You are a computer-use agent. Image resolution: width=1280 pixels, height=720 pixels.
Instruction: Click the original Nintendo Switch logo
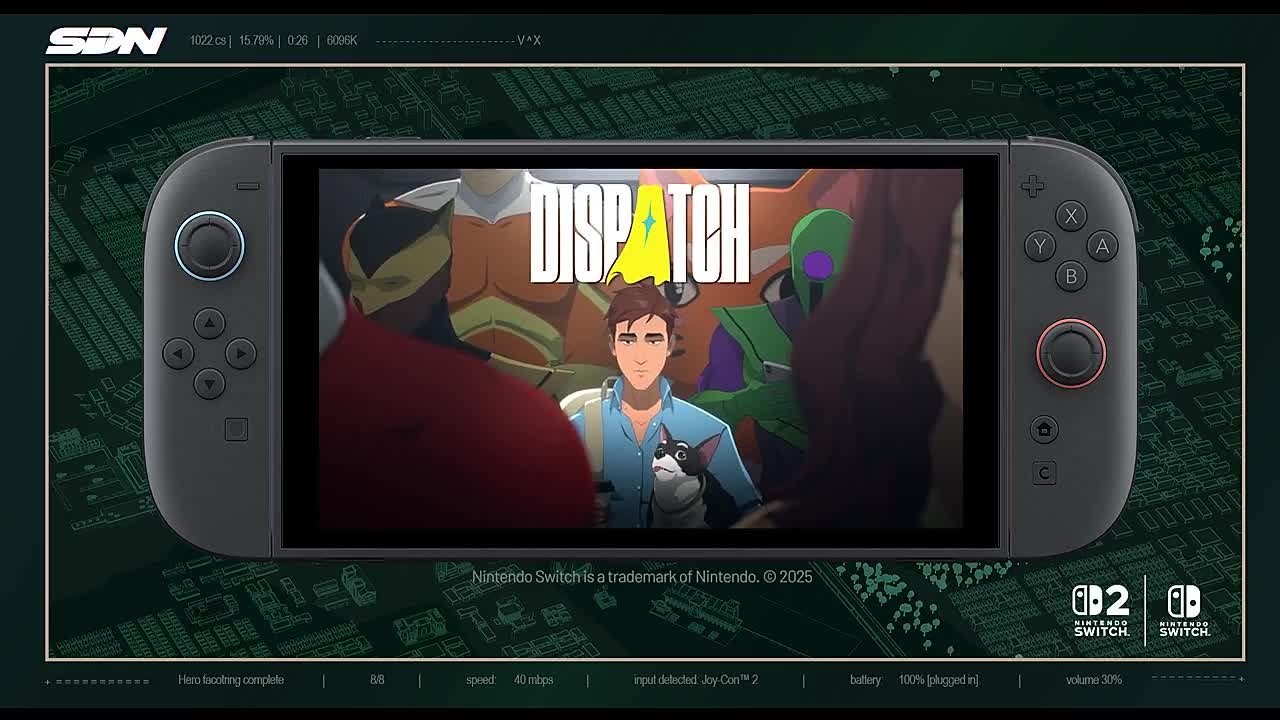tap(1184, 611)
